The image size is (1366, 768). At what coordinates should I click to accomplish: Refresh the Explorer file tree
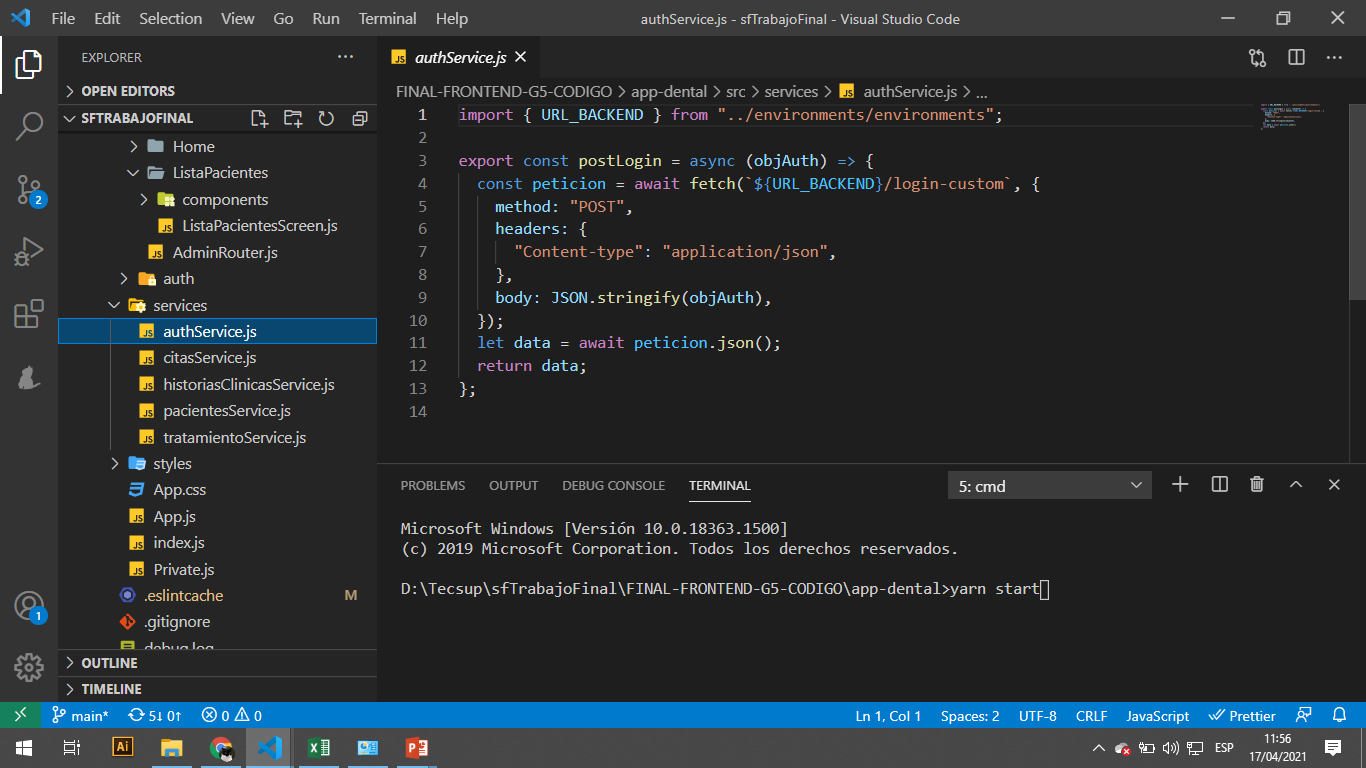pos(326,118)
